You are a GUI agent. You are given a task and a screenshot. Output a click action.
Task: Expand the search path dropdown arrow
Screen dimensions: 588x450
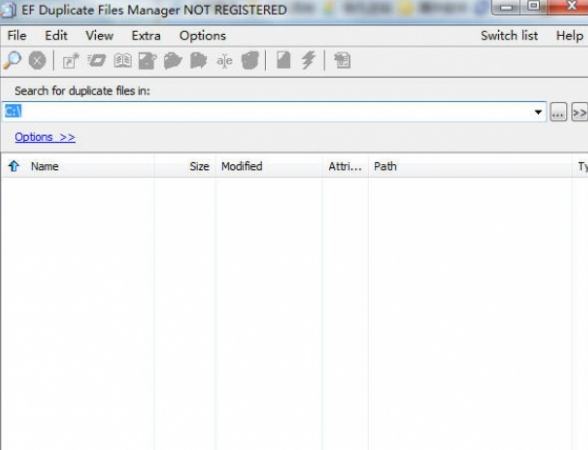538,112
